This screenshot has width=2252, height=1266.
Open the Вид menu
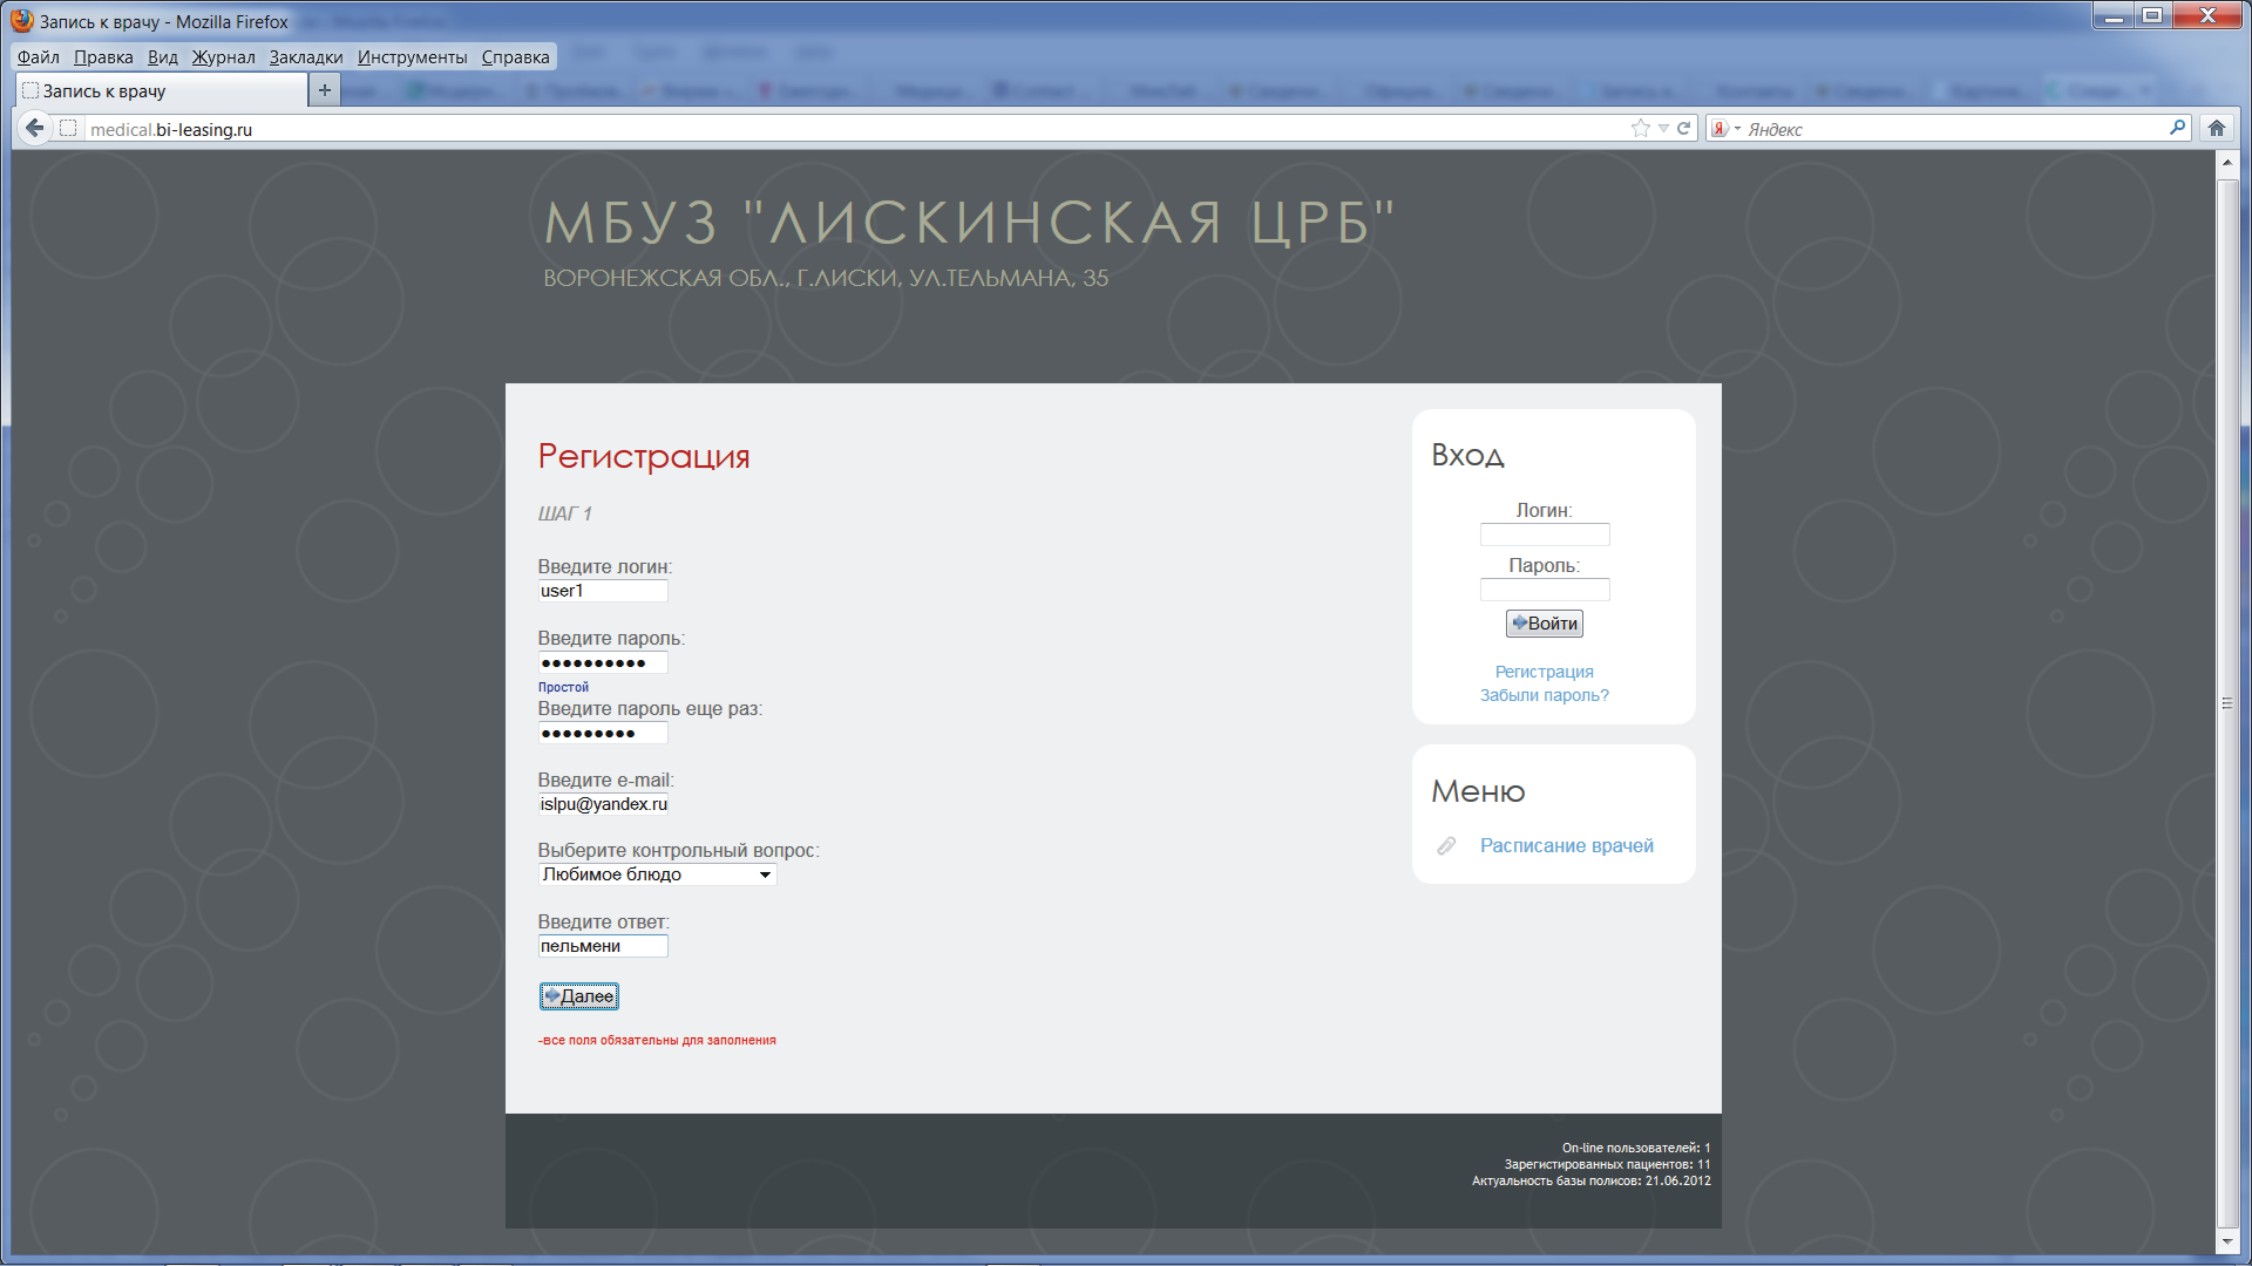[162, 57]
